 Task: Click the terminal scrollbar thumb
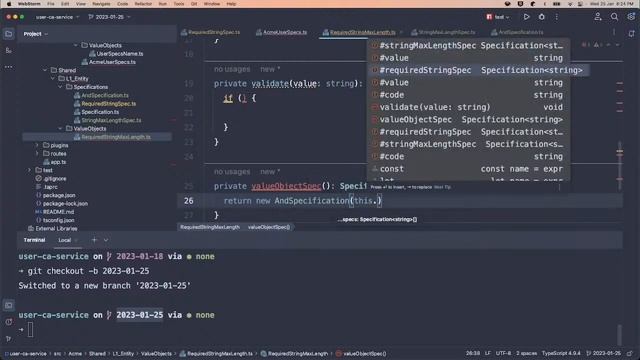click(x=620, y=335)
